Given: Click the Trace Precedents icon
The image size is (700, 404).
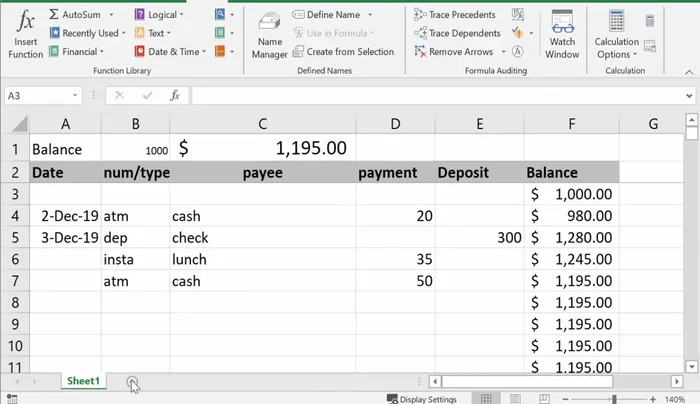Looking at the screenshot, I should tap(448, 15).
